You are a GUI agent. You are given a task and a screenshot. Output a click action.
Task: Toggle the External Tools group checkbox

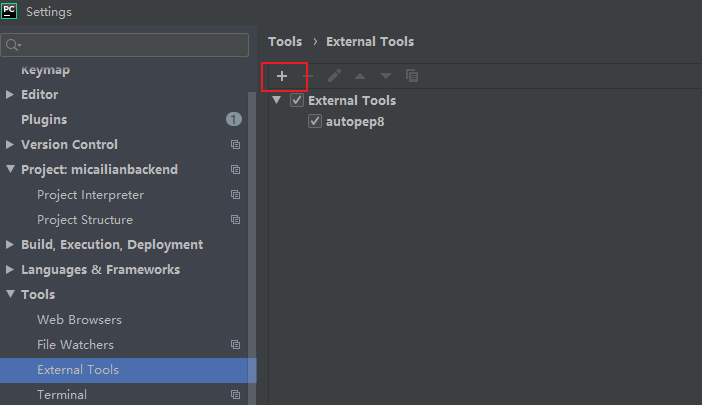(297, 100)
